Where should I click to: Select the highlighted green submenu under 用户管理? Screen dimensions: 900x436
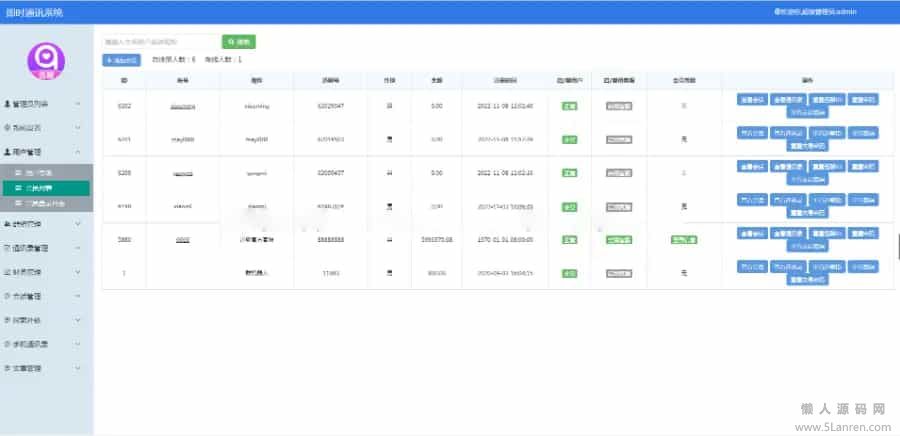click(x=46, y=188)
